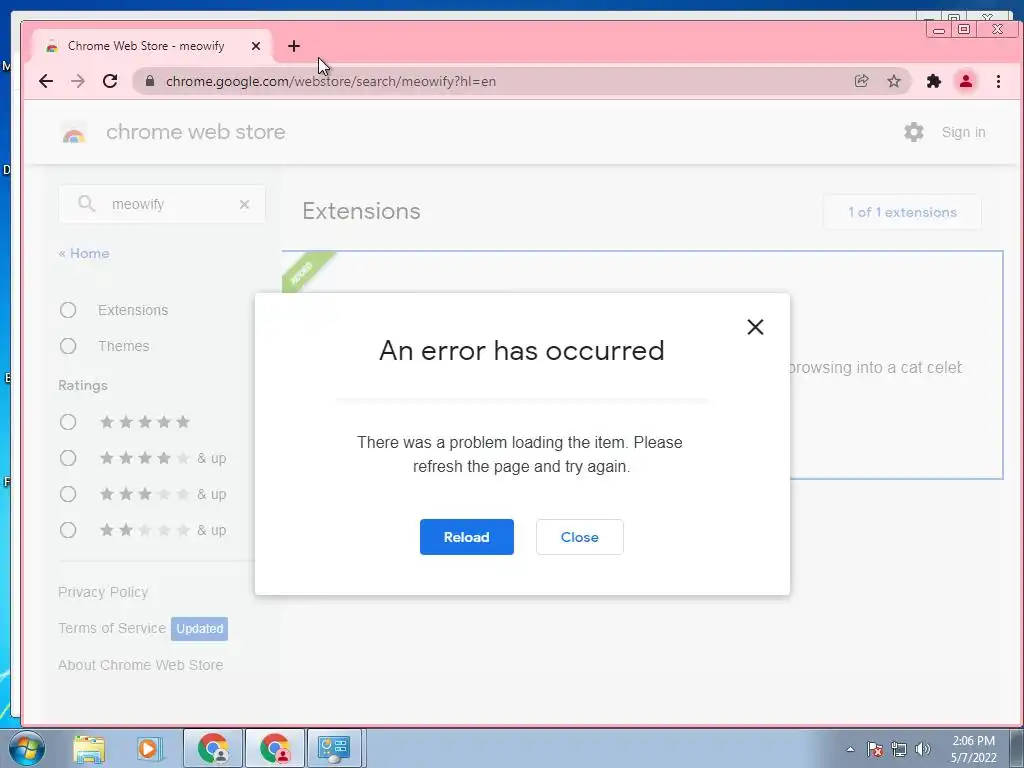Open Chrome three-dot menu
This screenshot has height=768, width=1024.
click(x=998, y=81)
